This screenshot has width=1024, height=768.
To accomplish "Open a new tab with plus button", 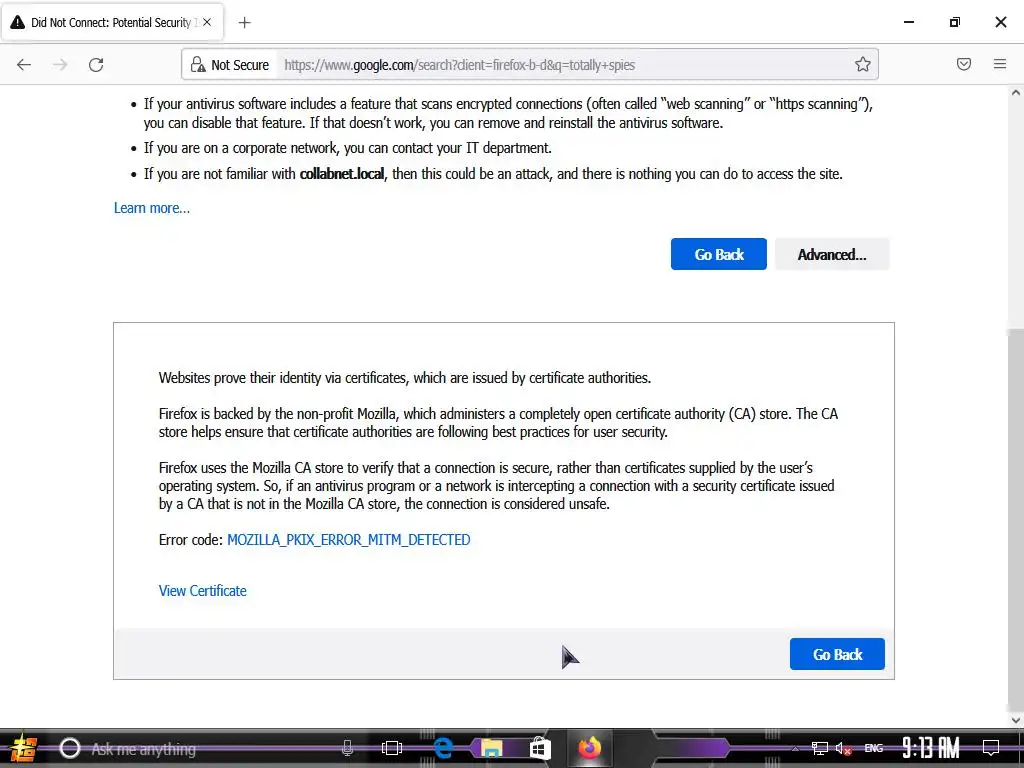I will [x=244, y=23].
